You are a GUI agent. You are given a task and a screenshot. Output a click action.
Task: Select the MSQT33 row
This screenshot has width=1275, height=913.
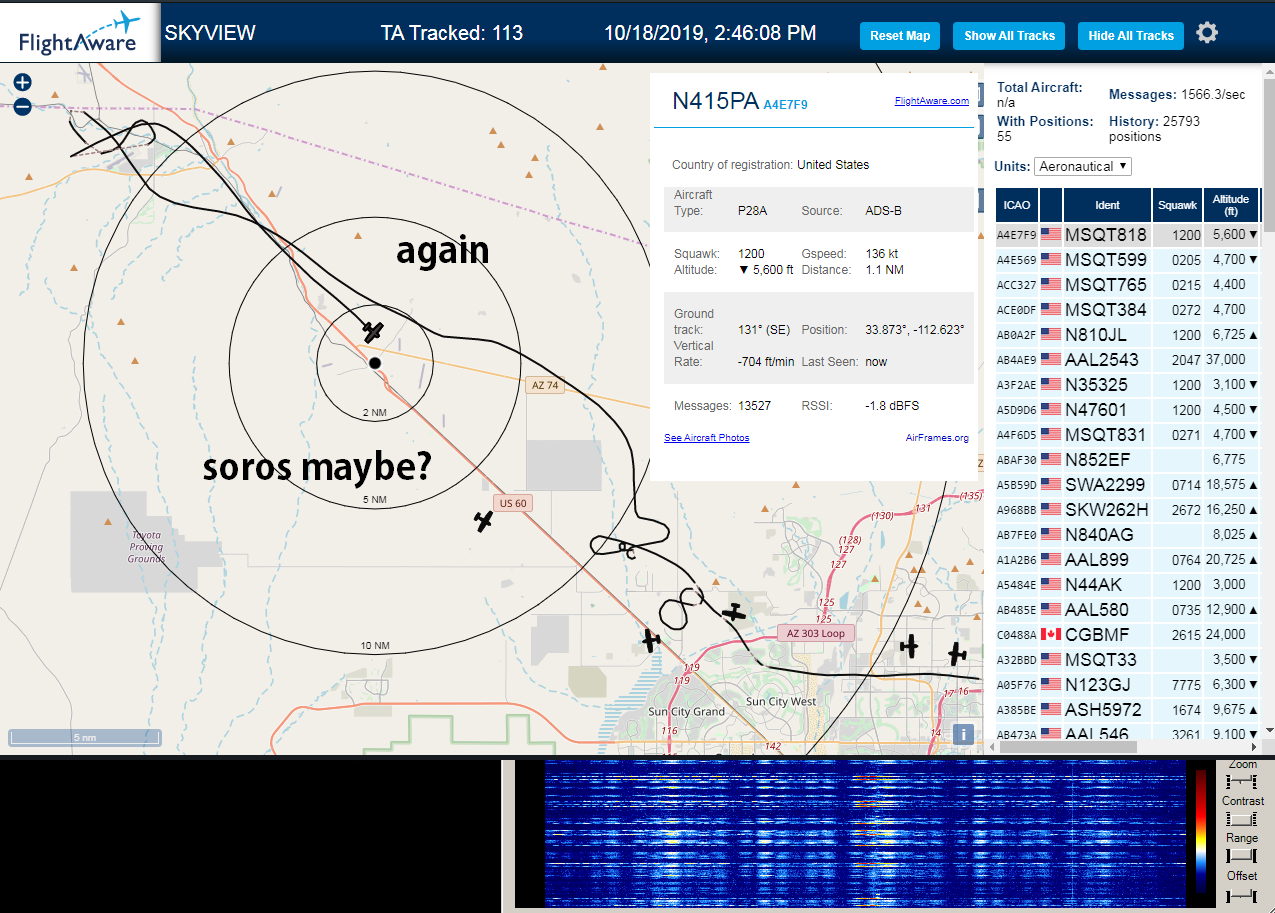click(1128, 660)
